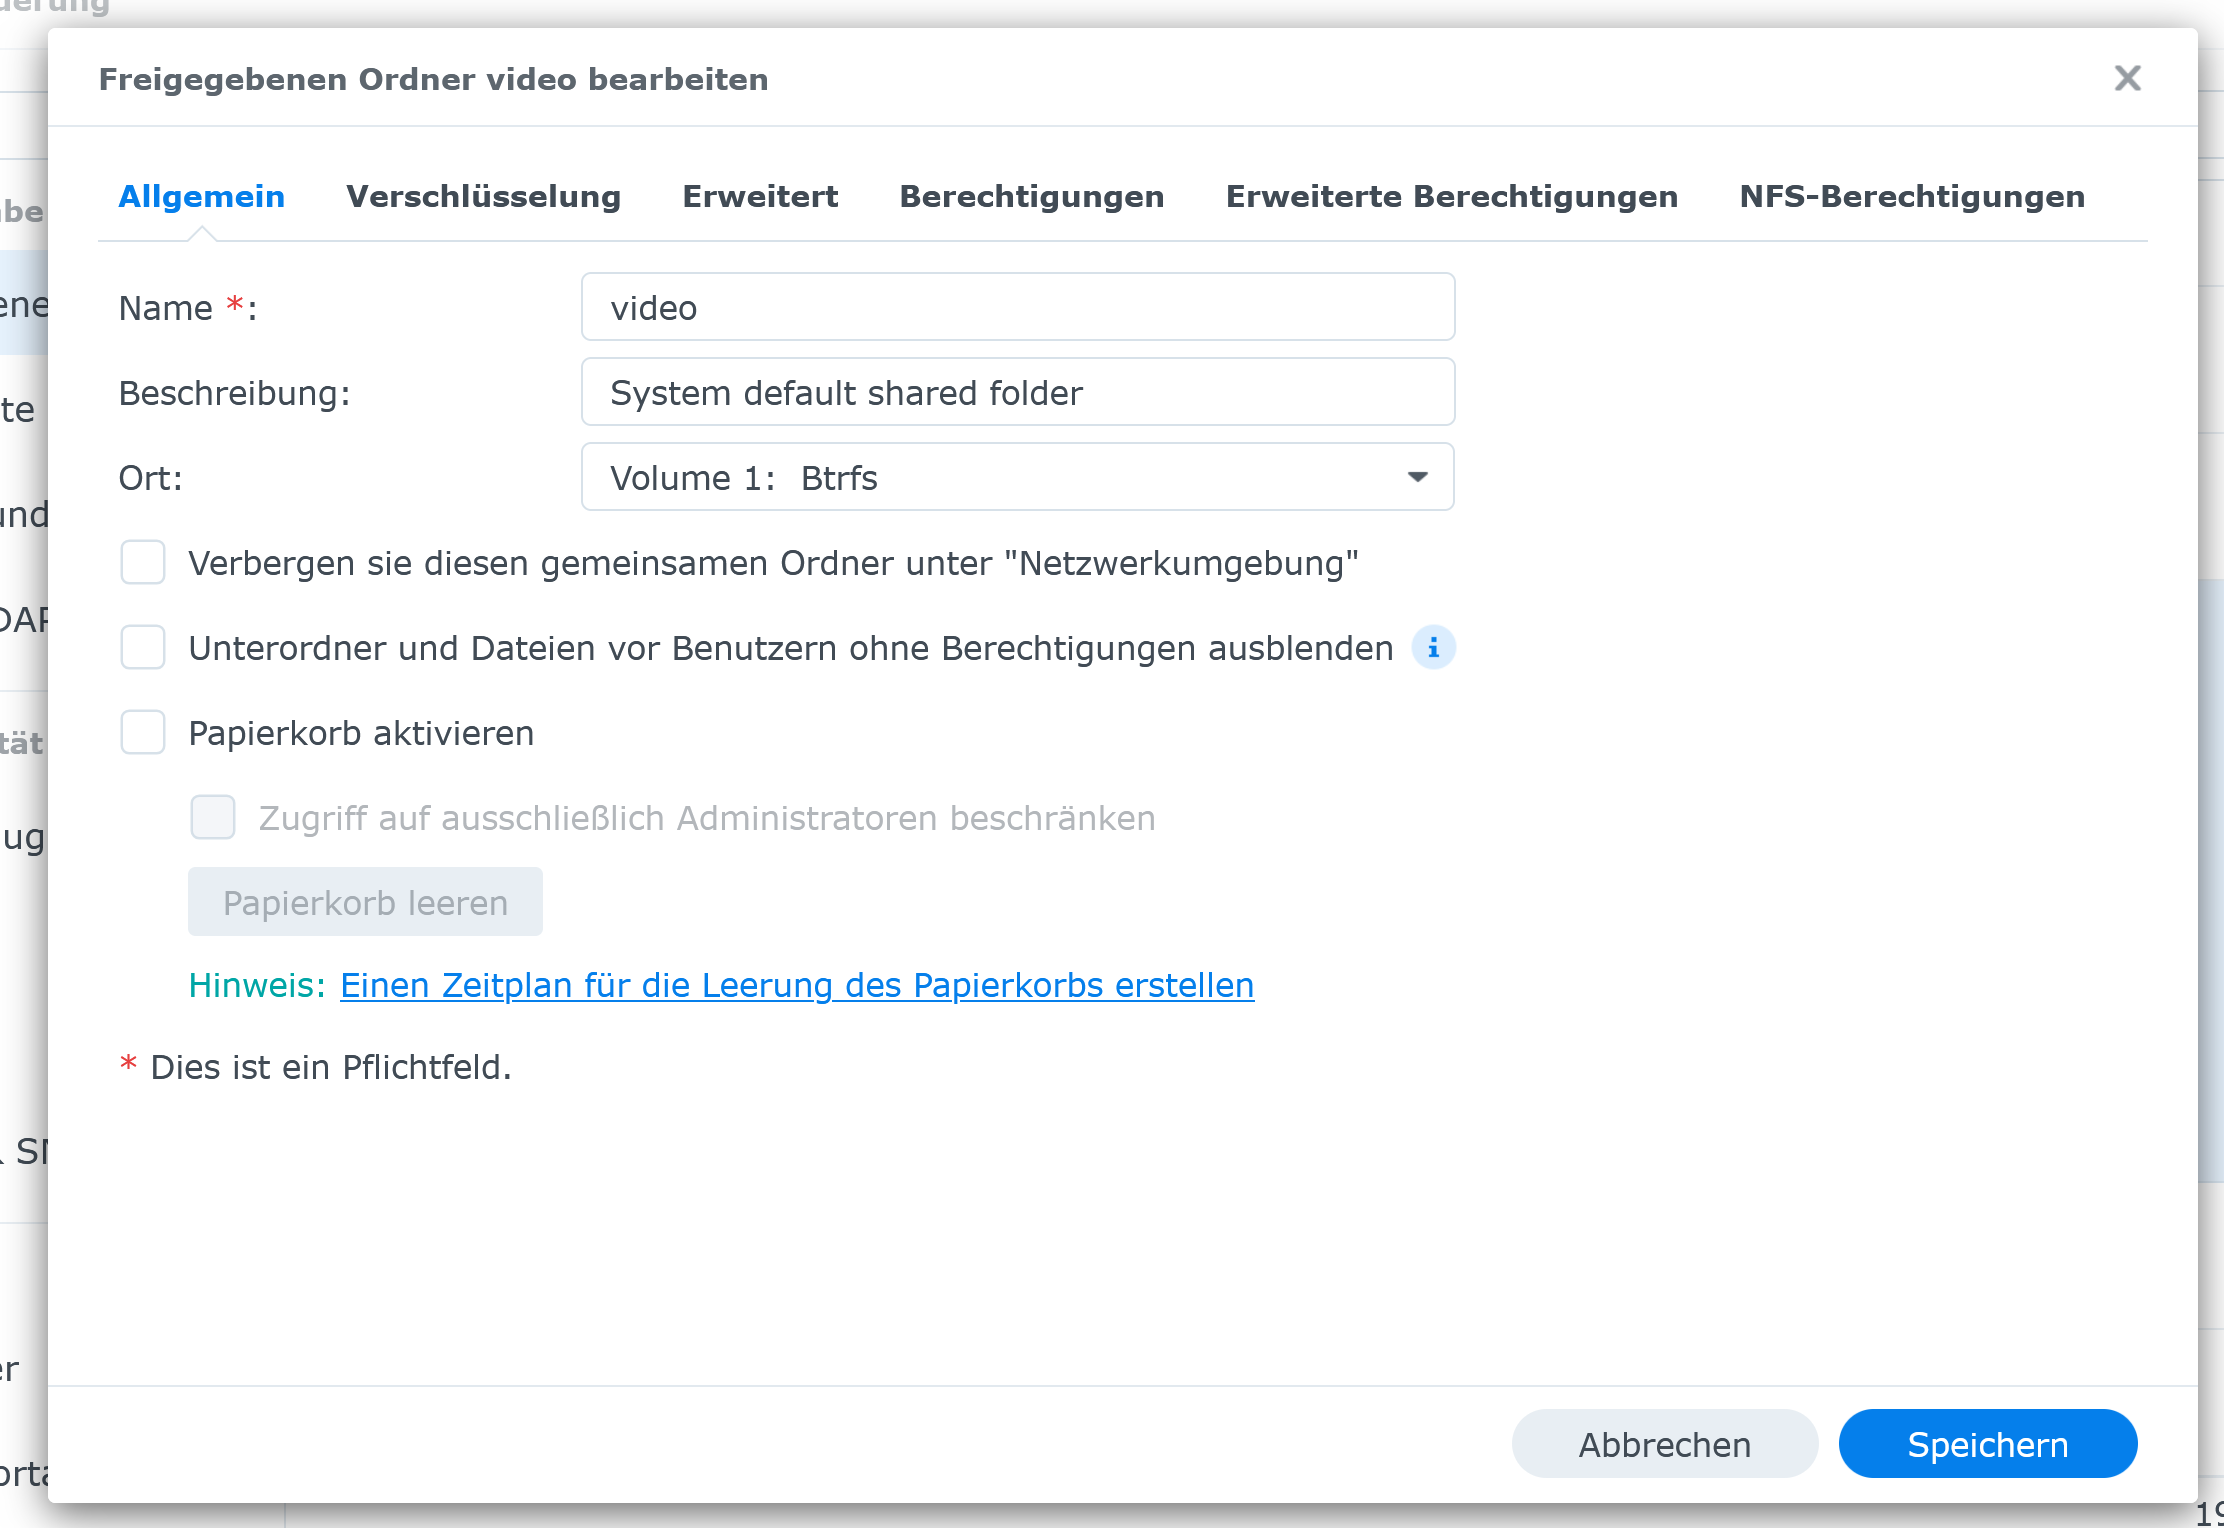
Task: Select the Allgemein tab
Action: 201,196
